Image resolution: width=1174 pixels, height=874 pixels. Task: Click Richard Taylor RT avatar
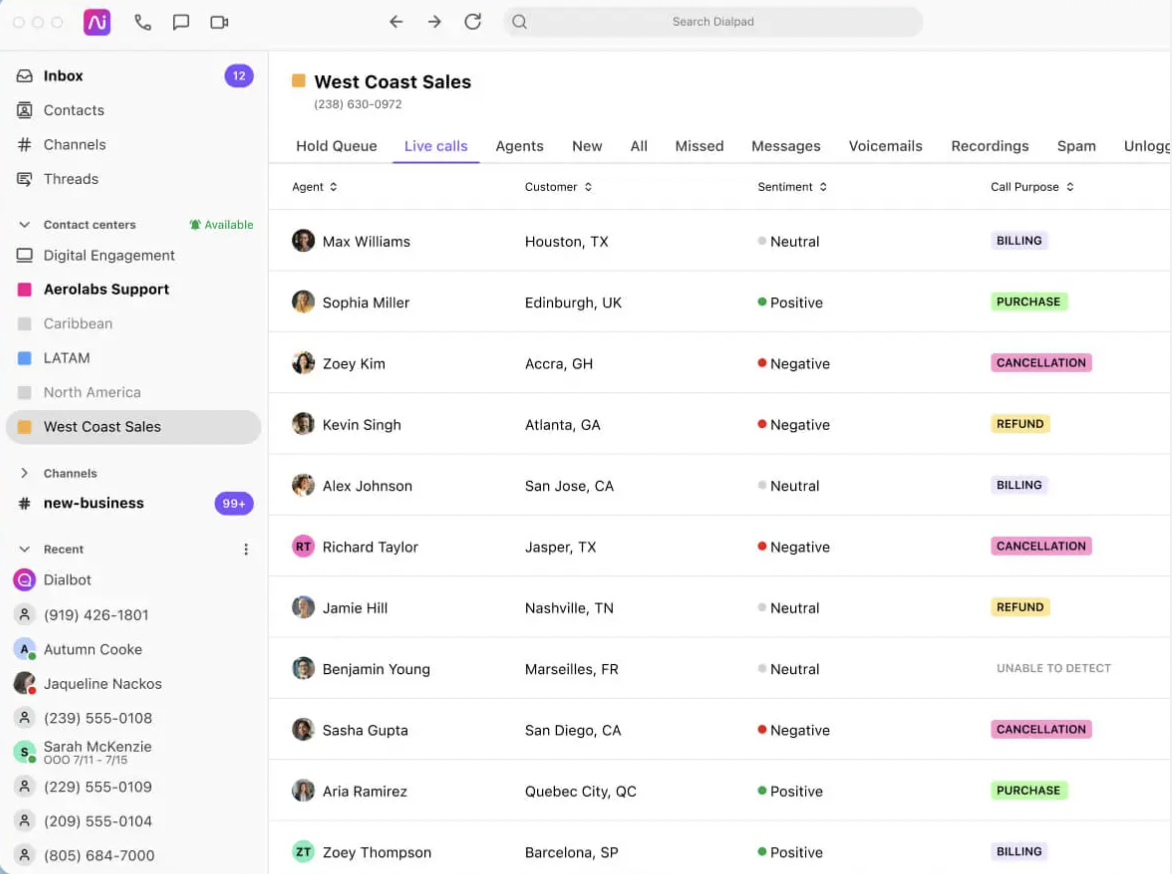[303, 546]
